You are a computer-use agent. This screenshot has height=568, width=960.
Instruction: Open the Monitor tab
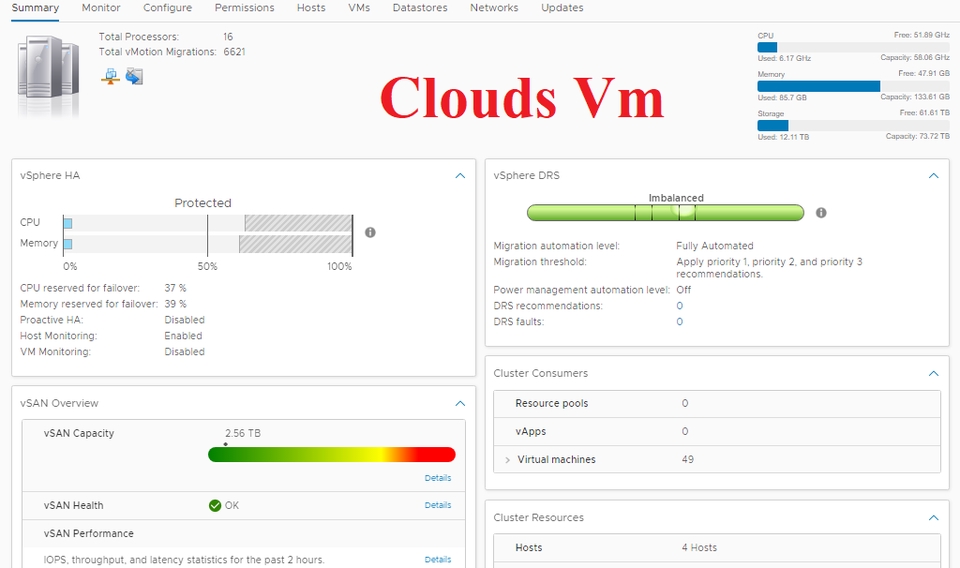101,8
